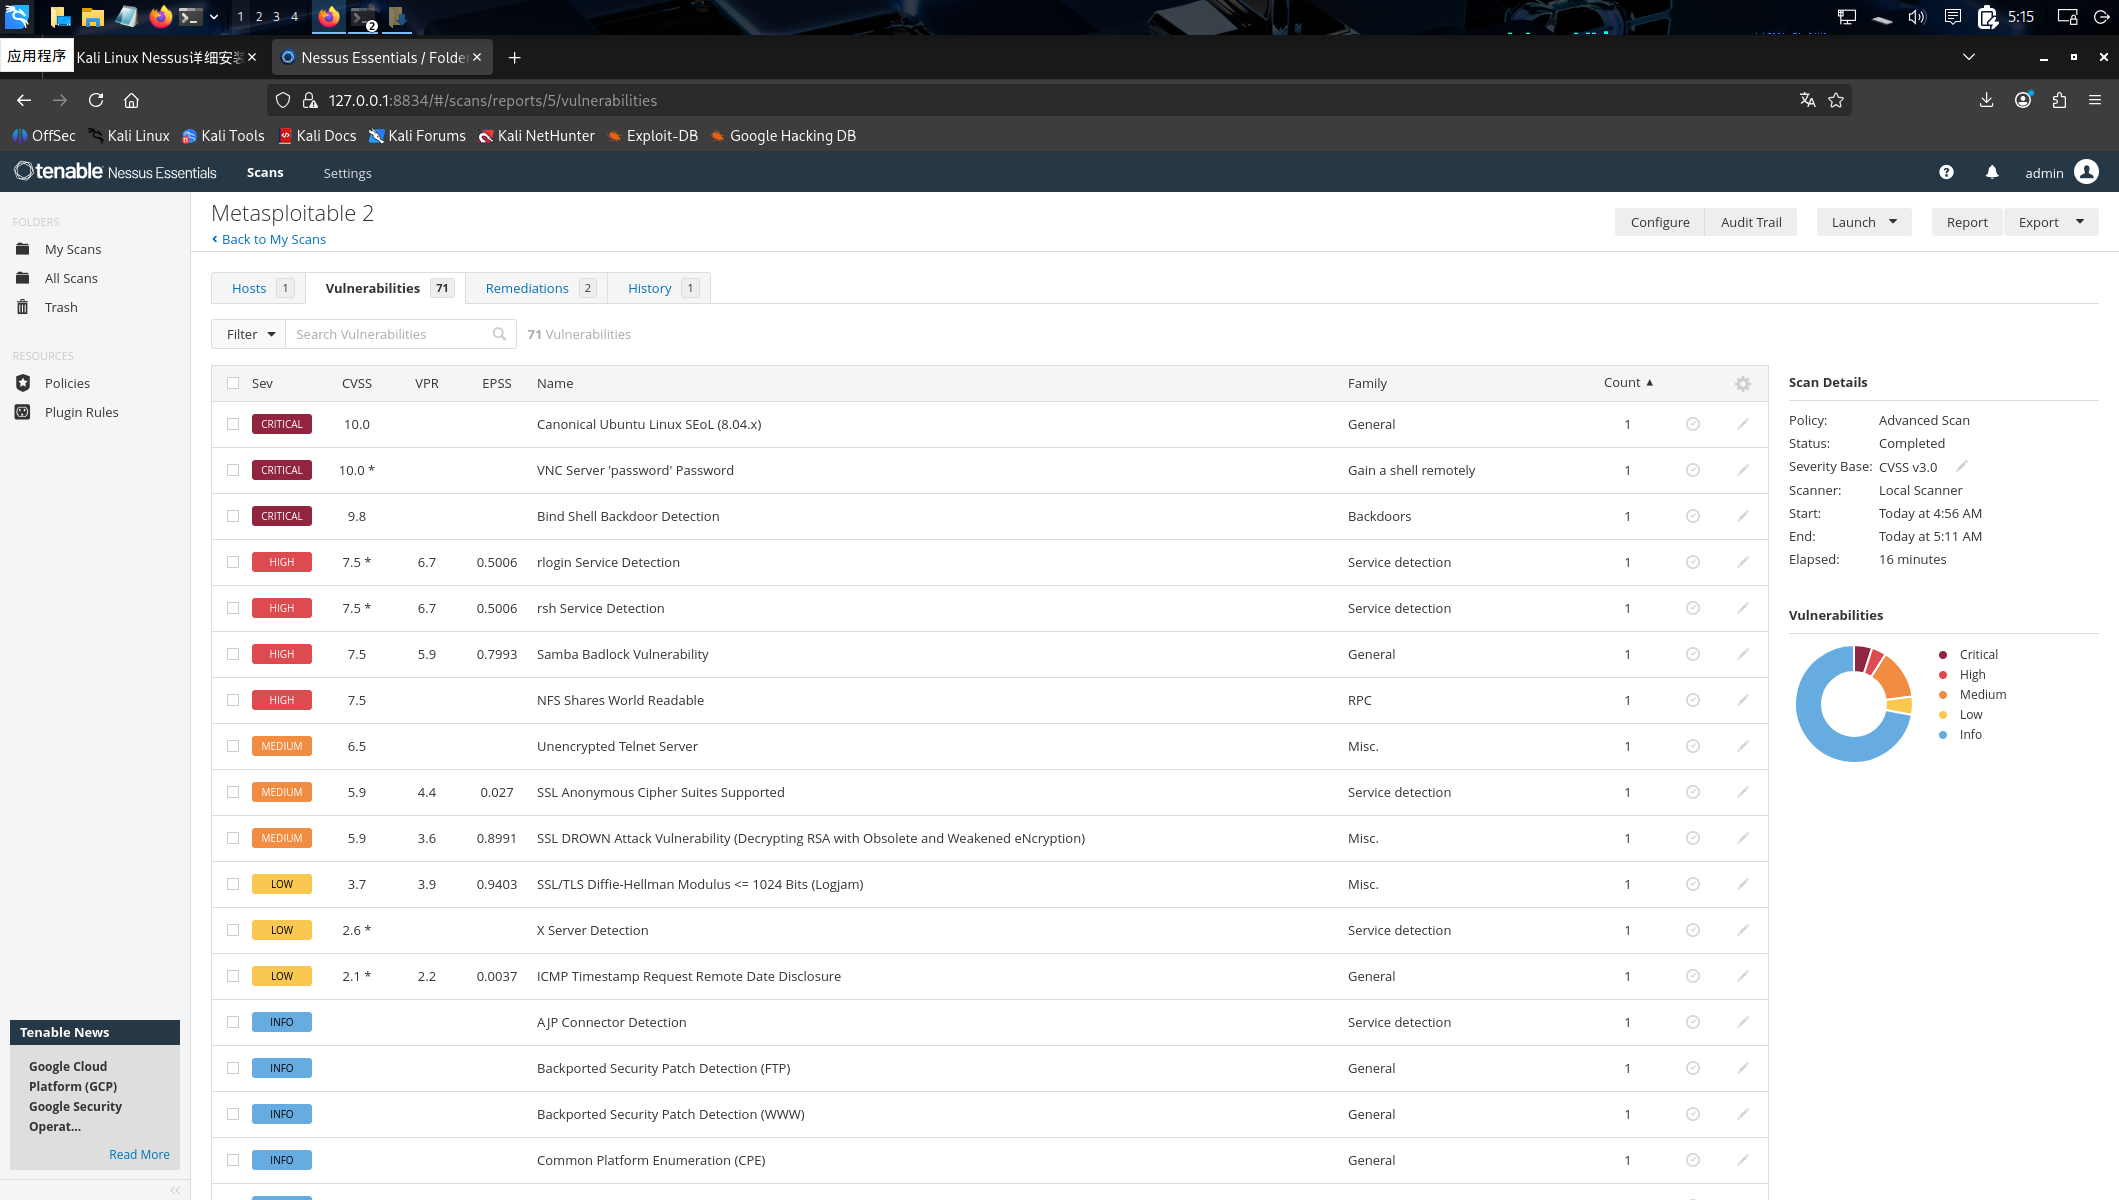Click the Policies shield icon in the sidebar

[x=23, y=383]
